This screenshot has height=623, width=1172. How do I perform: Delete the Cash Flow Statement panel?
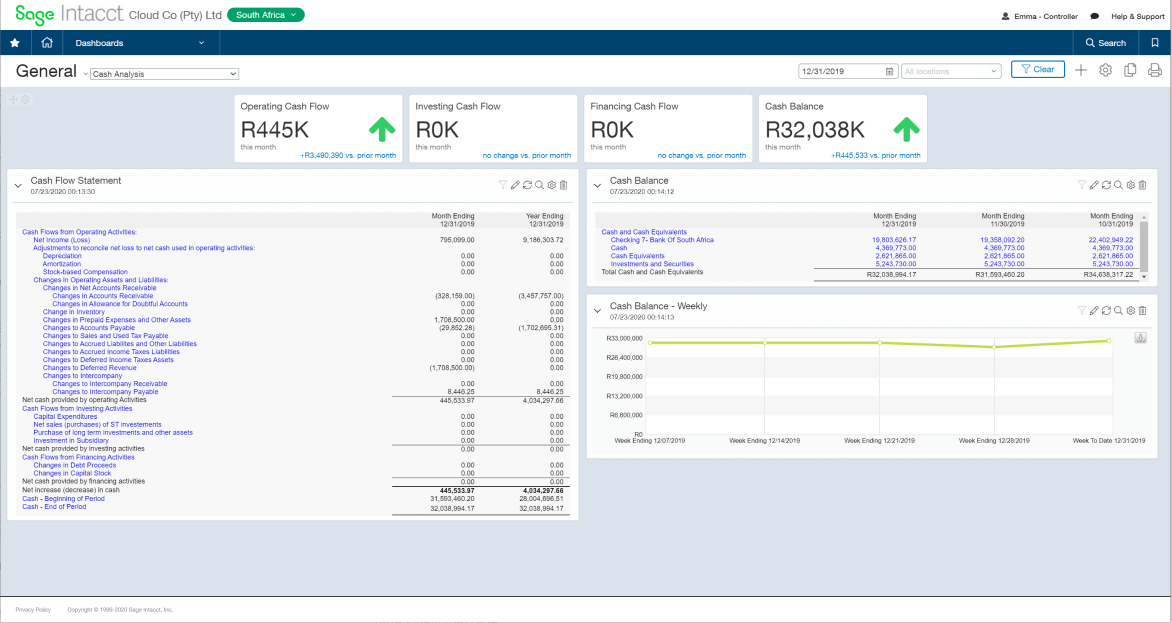[564, 185]
